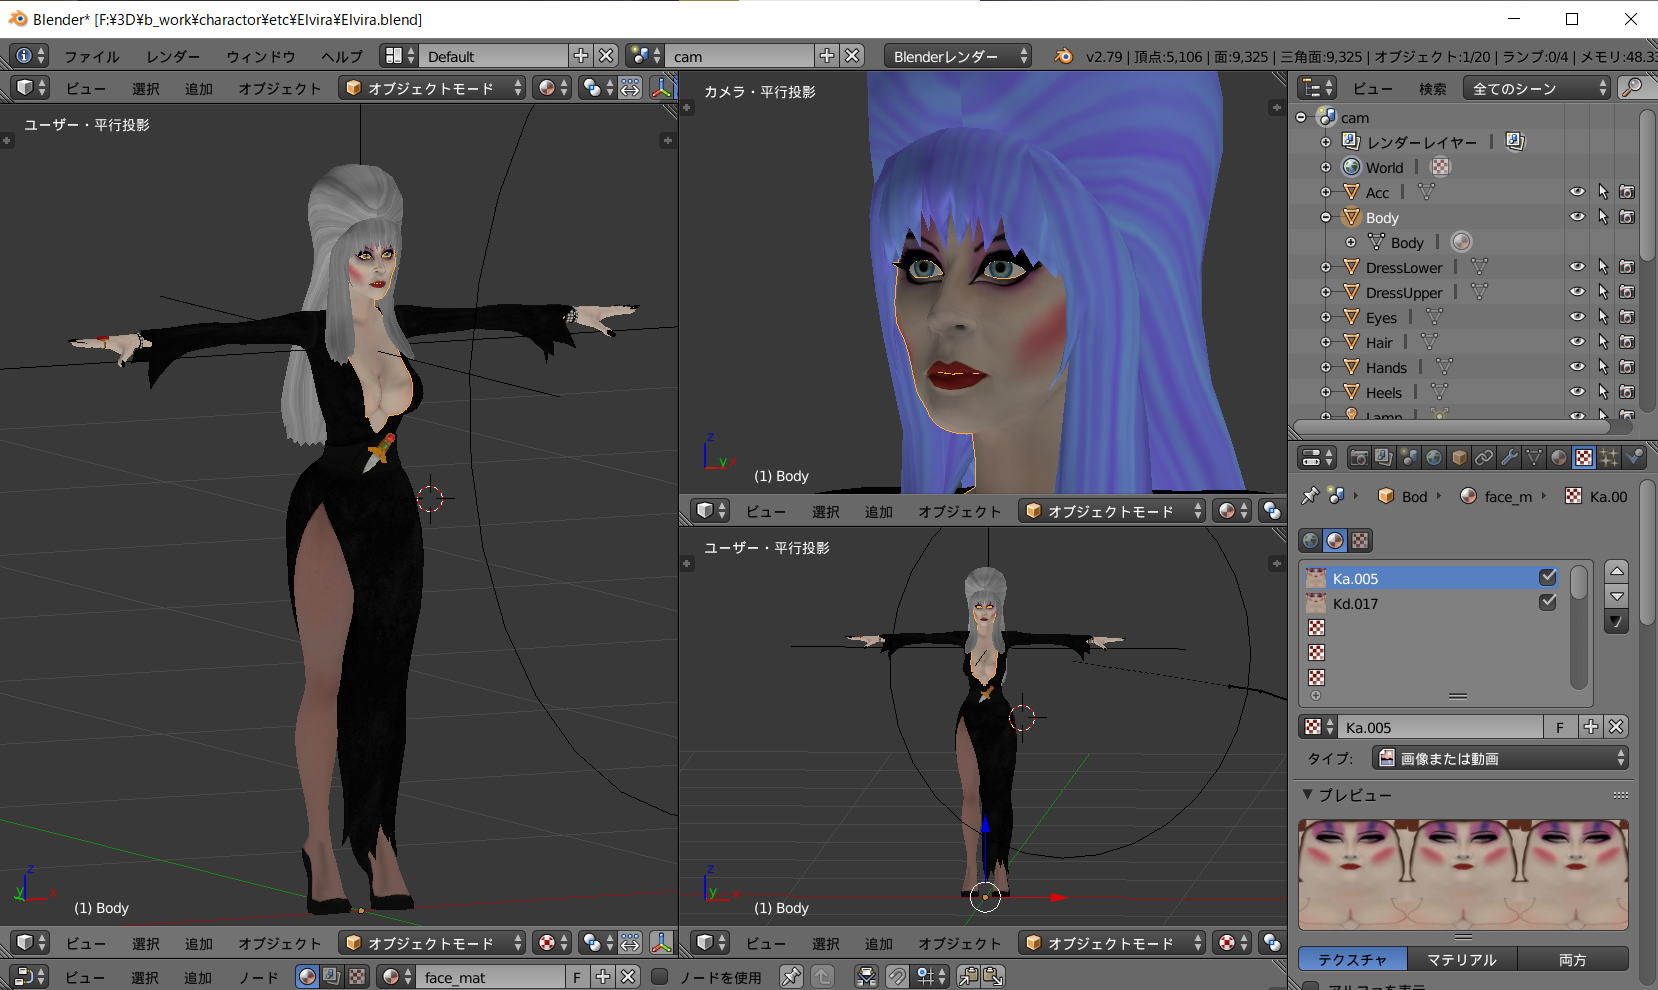This screenshot has height=990, width=1658.
Task: Click the マテリアル preview button
Action: click(1461, 959)
